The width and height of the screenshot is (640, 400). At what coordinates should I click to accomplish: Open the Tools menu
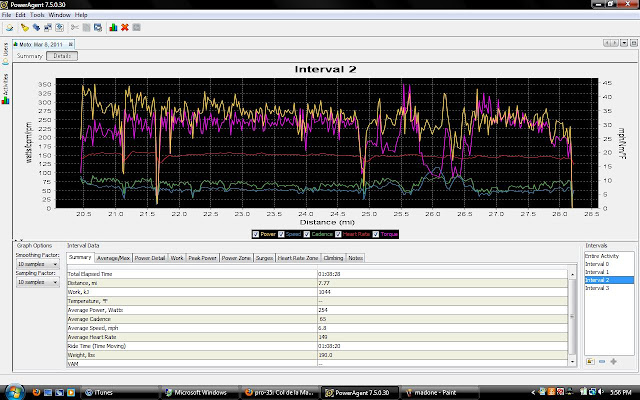[x=36, y=16]
